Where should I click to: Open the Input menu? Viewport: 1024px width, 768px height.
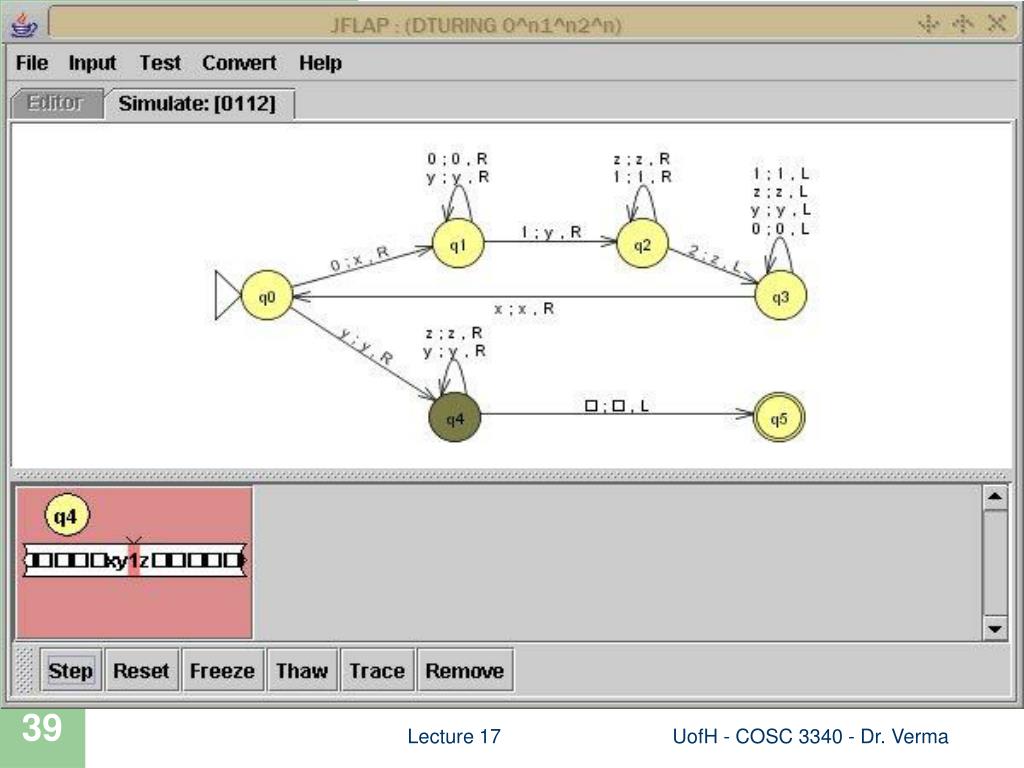click(92, 63)
